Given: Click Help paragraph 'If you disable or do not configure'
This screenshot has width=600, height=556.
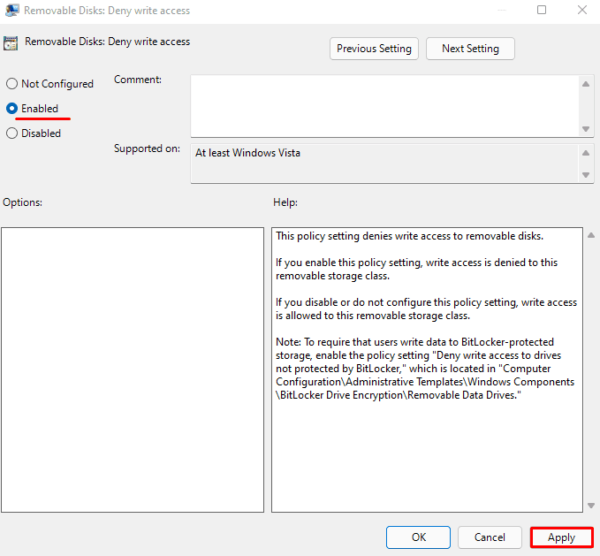Looking at the screenshot, I should point(426,309).
